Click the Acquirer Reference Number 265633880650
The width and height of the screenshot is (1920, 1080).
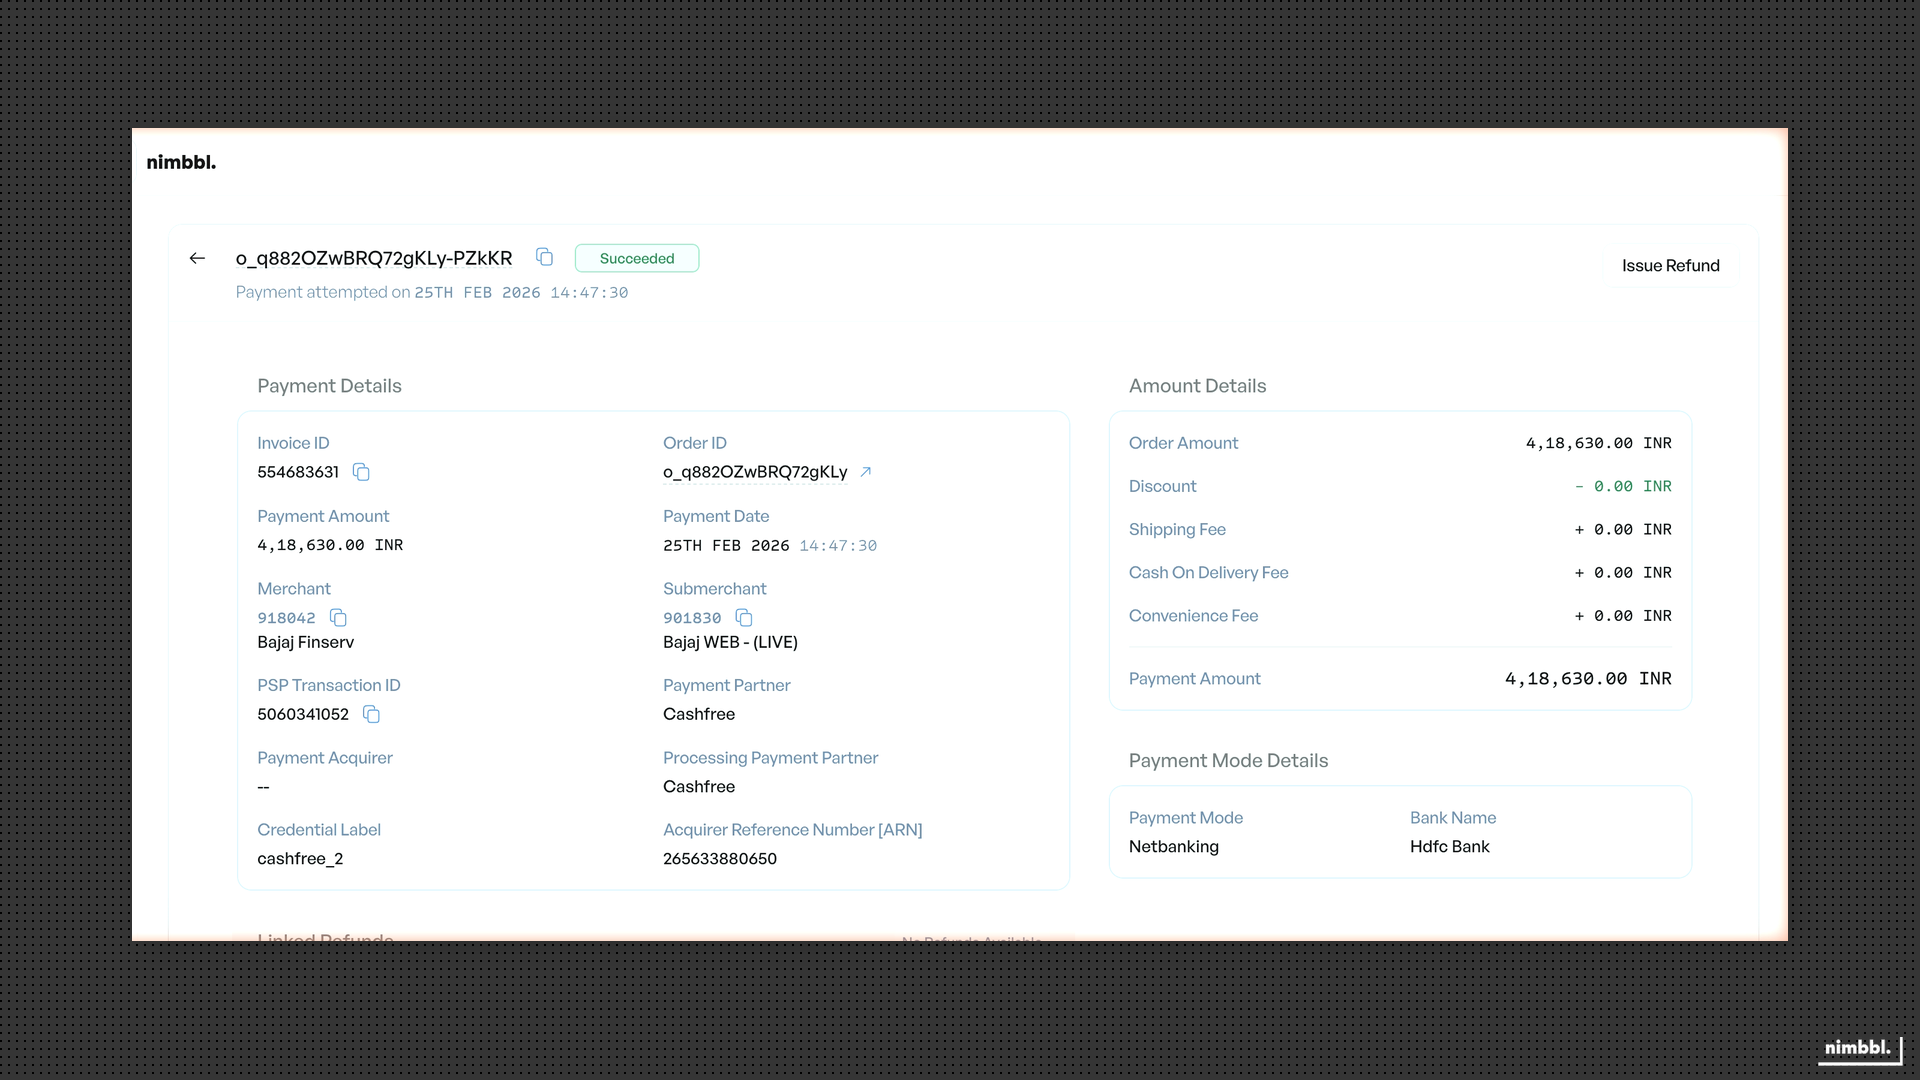click(x=719, y=858)
